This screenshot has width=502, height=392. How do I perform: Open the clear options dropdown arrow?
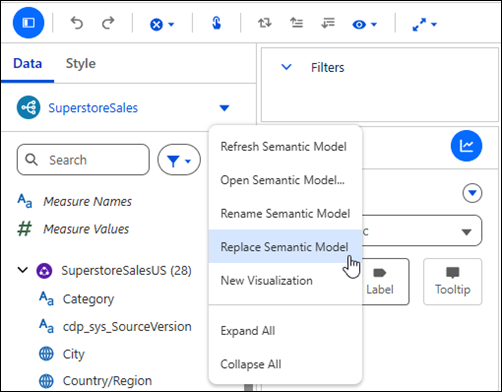pyautogui.click(x=171, y=24)
